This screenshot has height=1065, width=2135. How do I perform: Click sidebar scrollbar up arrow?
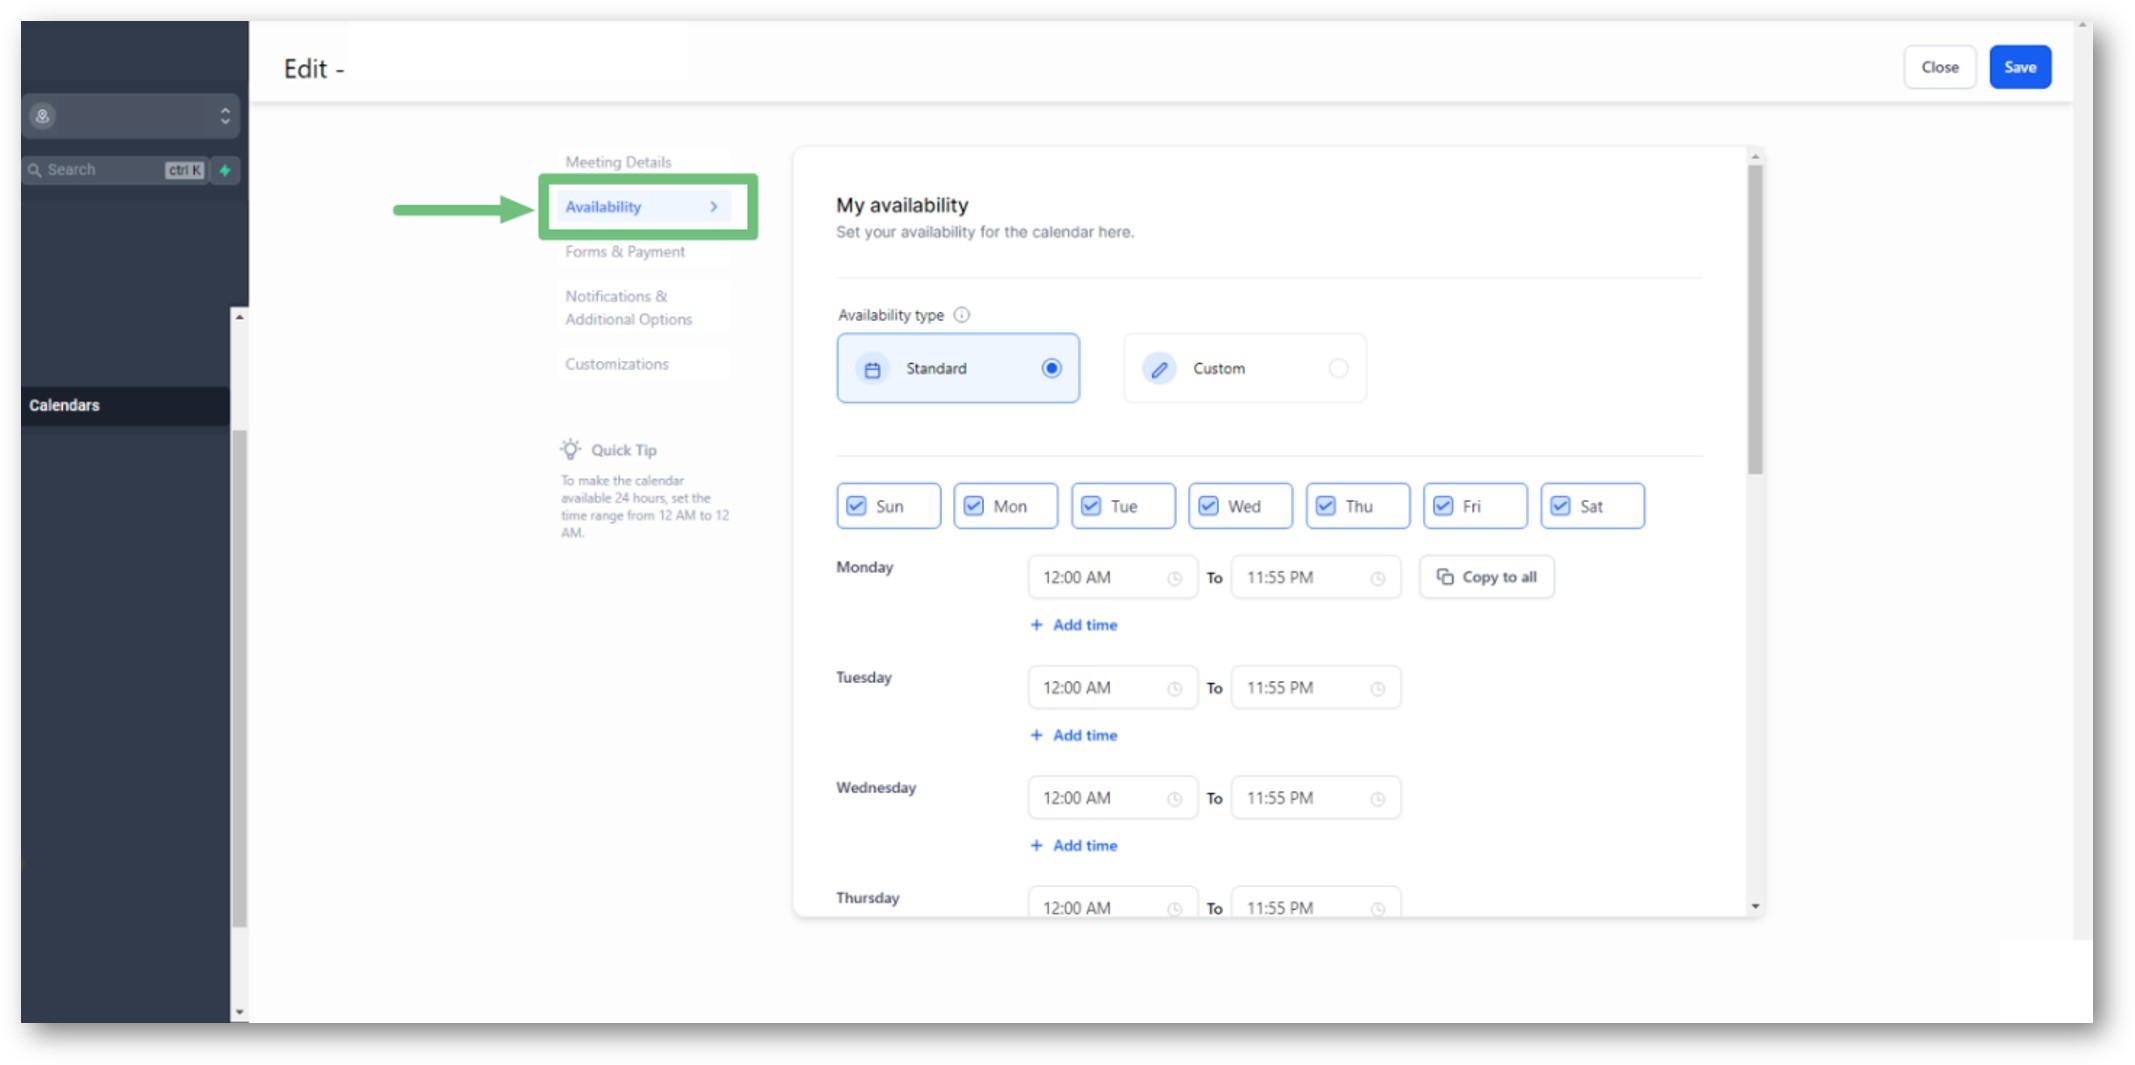coord(239,316)
